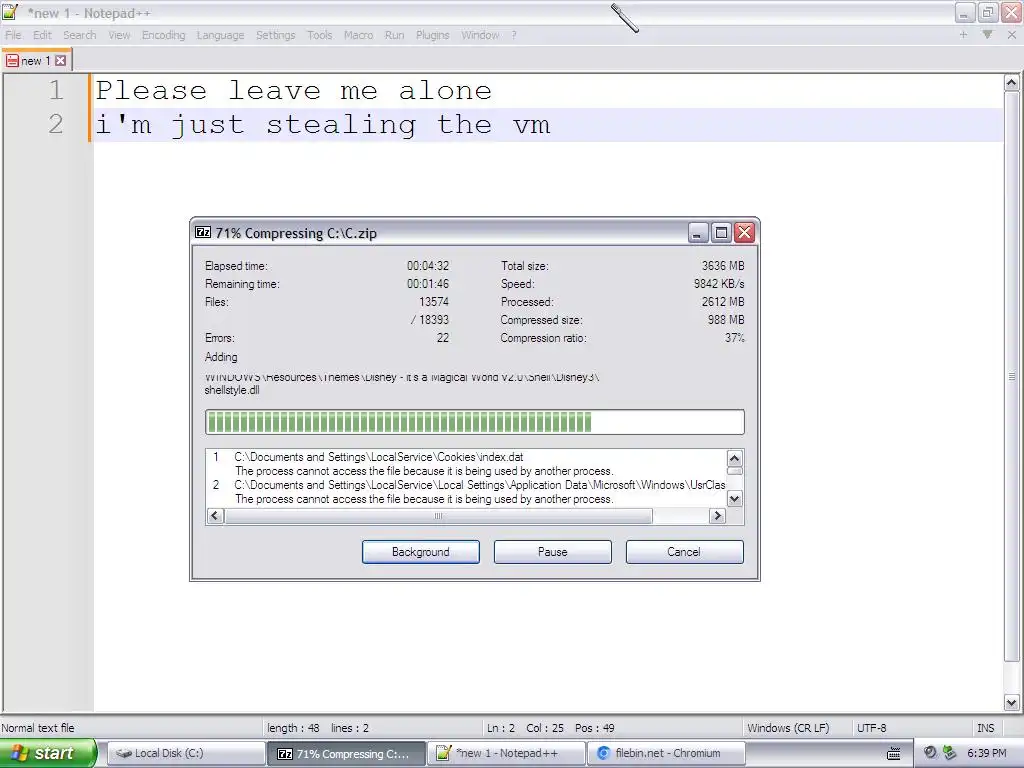The height and width of the screenshot is (768, 1024).
Task: Send the compression to Background
Action: [x=421, y=552]
